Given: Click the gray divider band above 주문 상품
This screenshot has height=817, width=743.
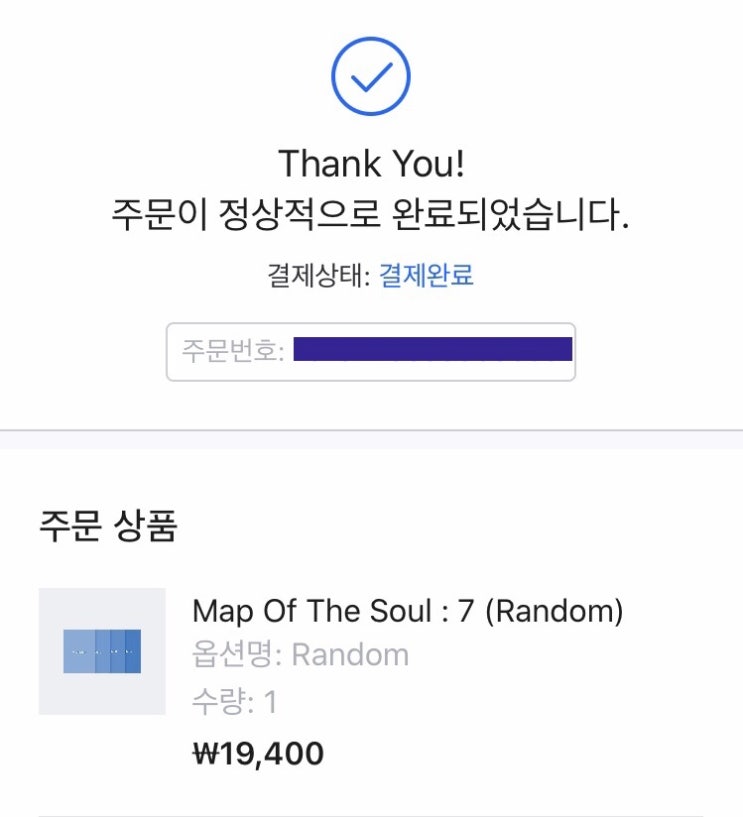Looking at the screenshot, I should pyautogui.click(x=371, y=439).
